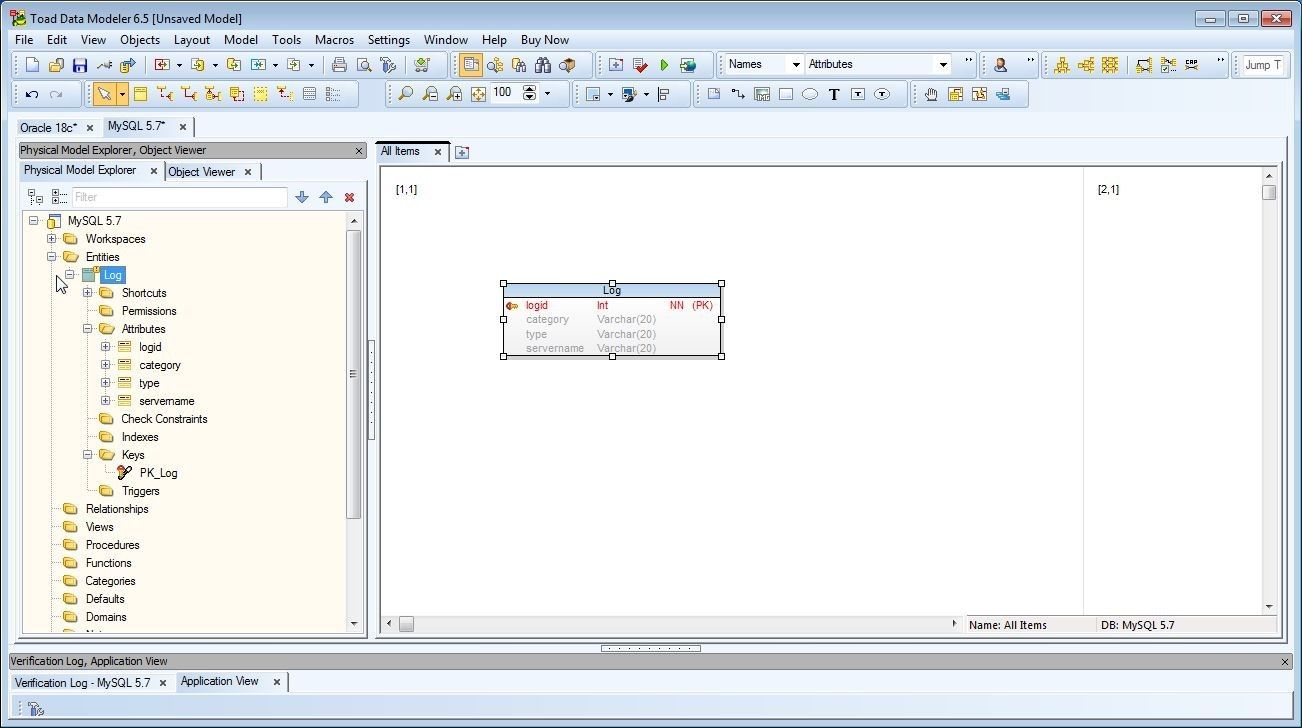The width and height of the screenshot is (1302, 728).
Task: Select the Text T tool
Action: (x=833, y=94)
